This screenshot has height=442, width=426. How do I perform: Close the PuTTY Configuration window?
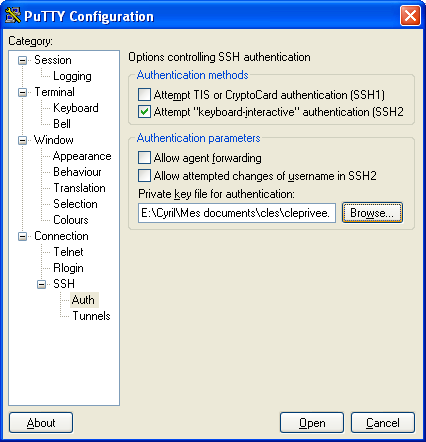tap(410, 15)
